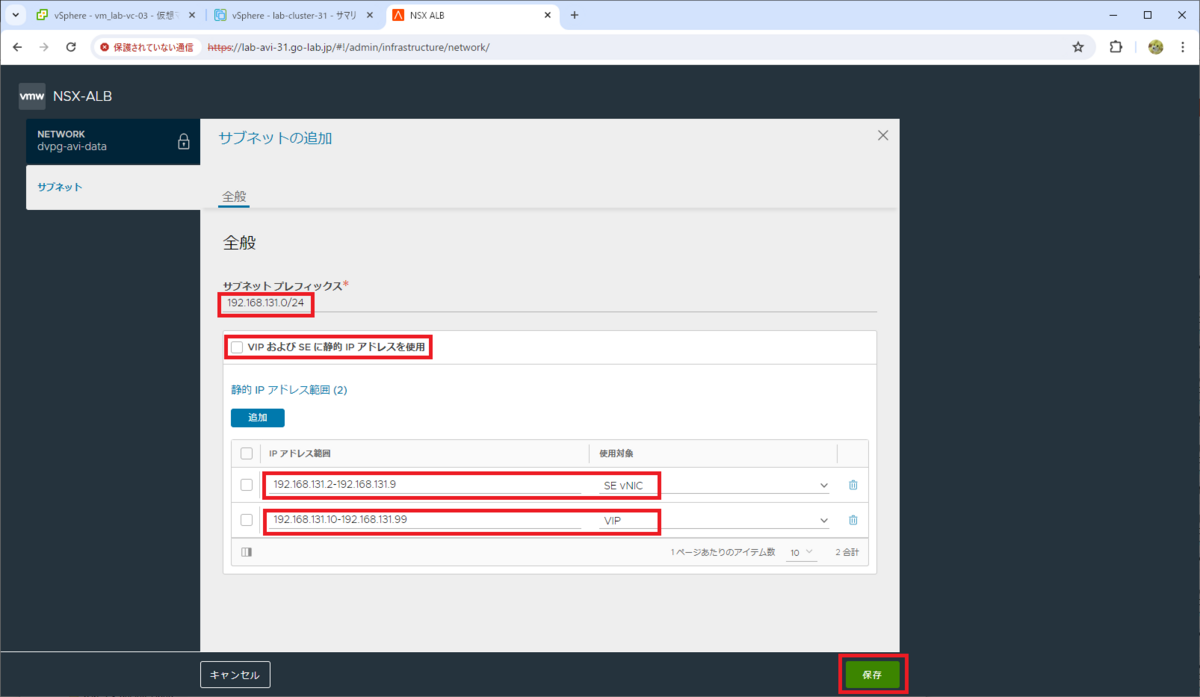This screenshot has height=697, width=1200.
Task: Click the サブネット プレフィックス field 192.168.131.0/24
Action: coord(548,303)
